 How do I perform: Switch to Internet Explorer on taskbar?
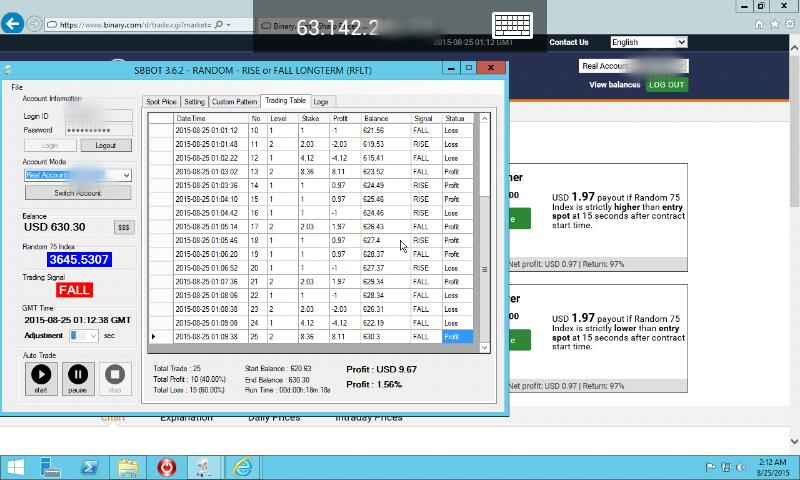click(243, 467)
